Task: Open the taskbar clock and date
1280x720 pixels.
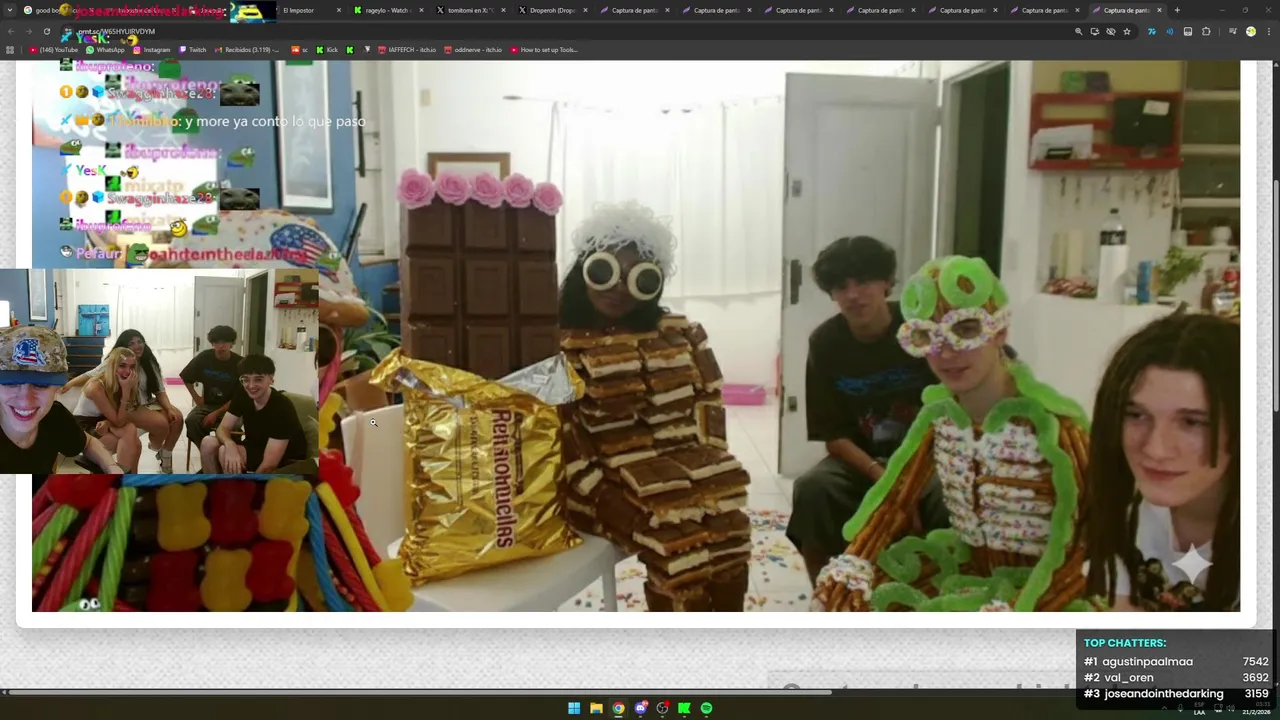Action: 1257,708
